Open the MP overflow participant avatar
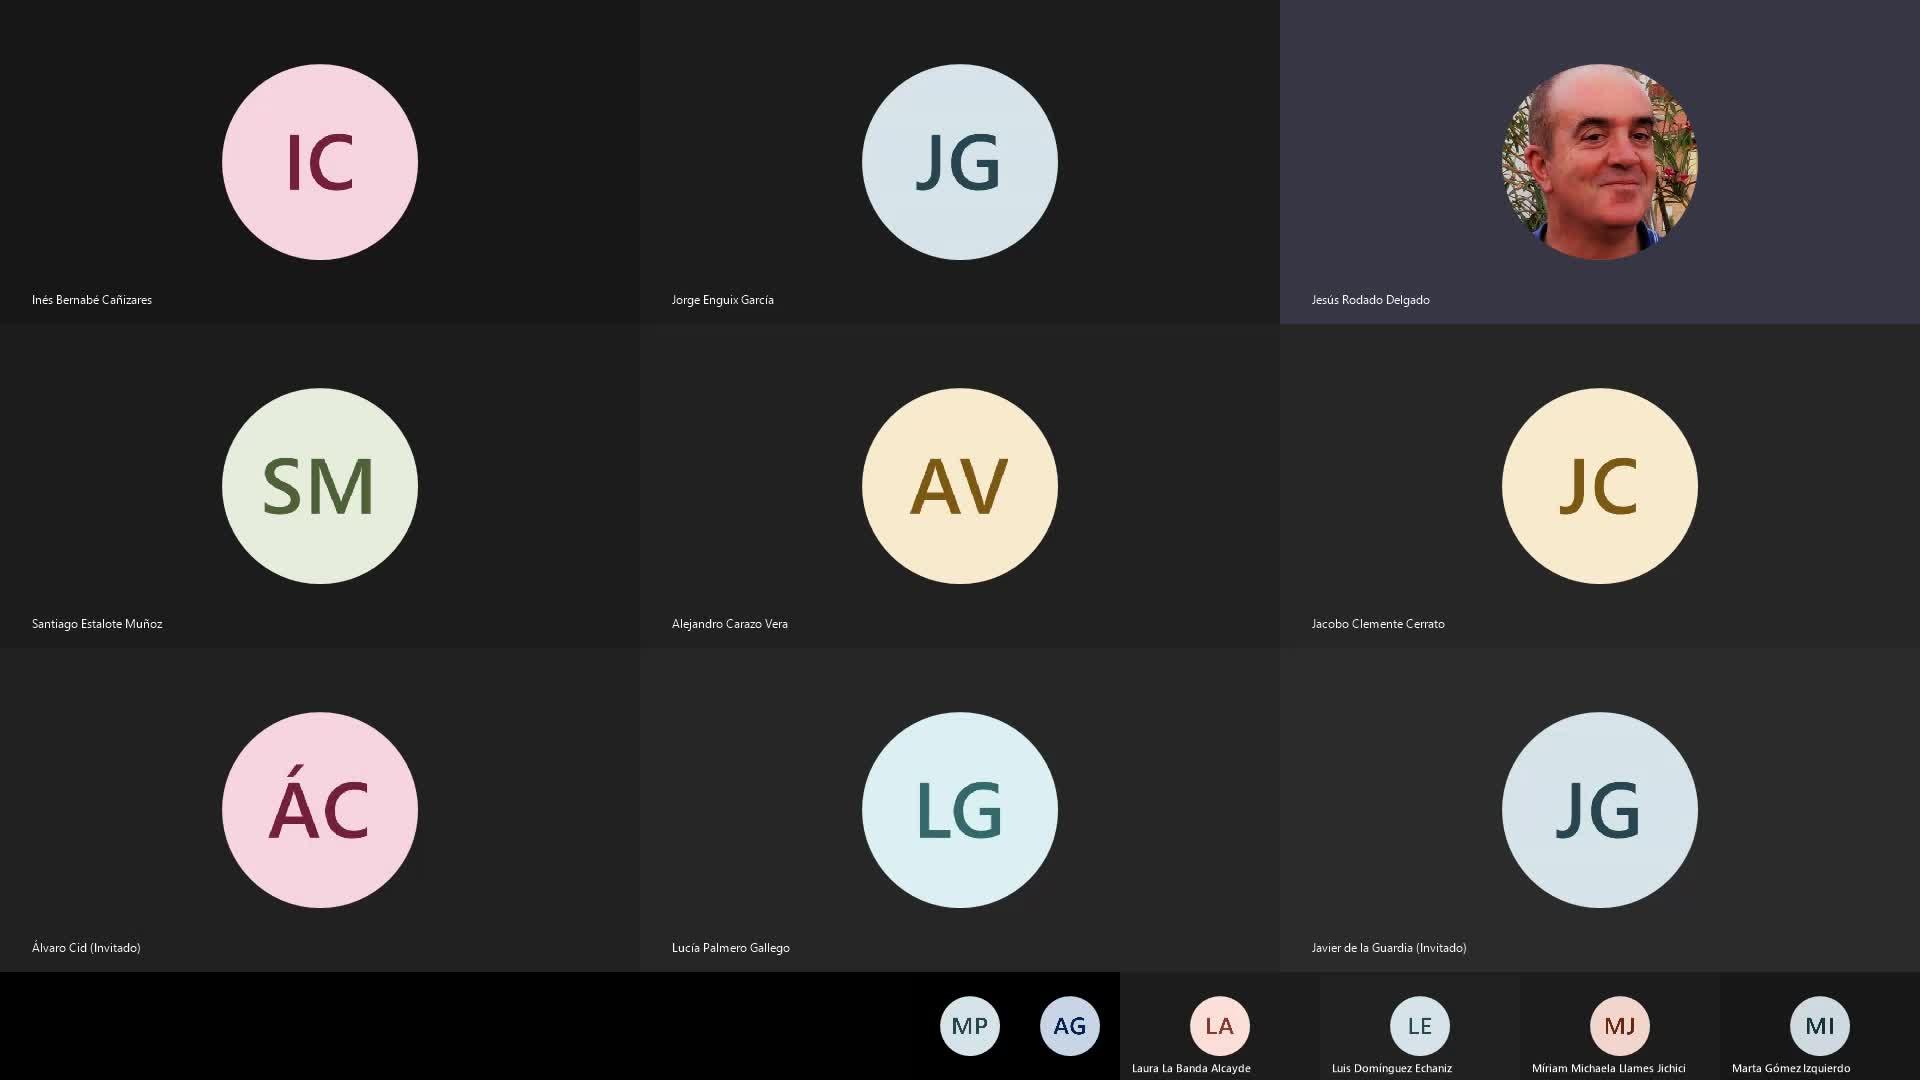 tap(969, 1026)
